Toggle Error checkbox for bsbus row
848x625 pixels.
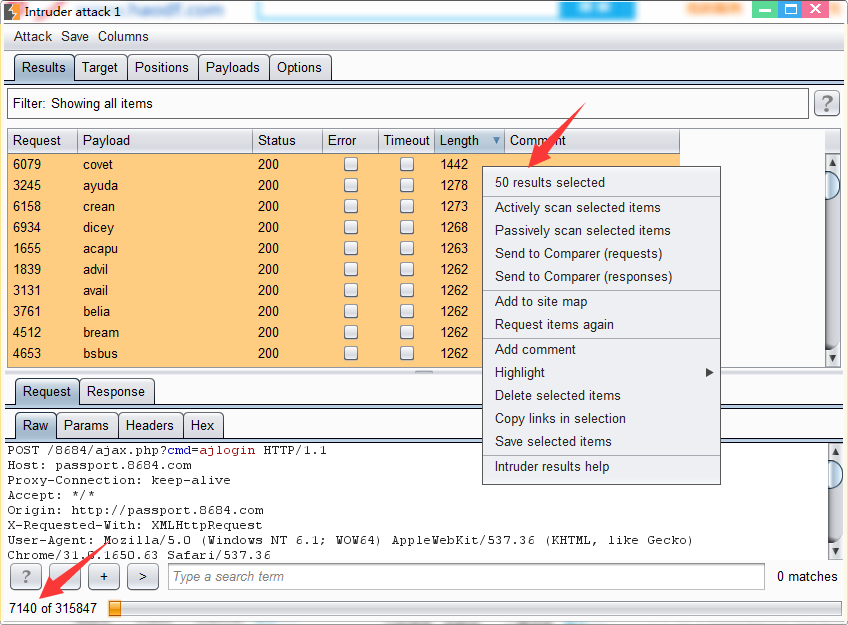(x=351, y=353)
